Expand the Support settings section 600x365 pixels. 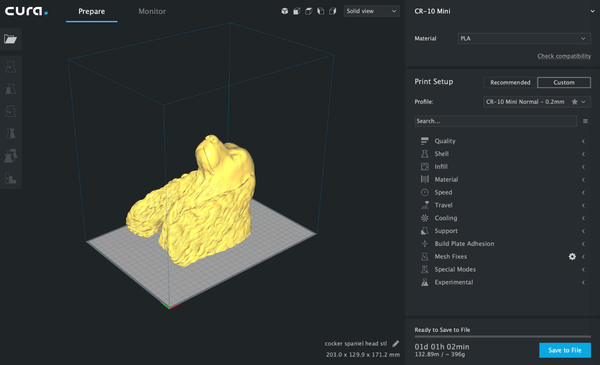[502, 231]
